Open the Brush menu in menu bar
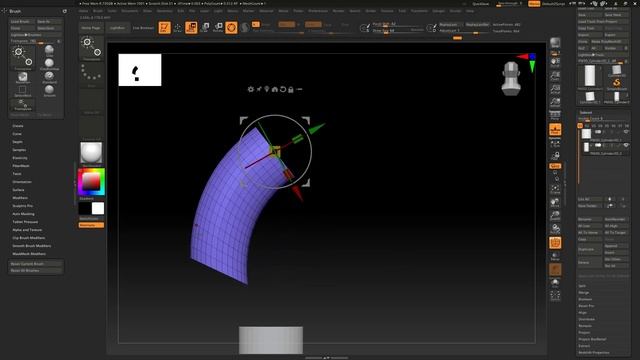The width and height of the screenshot is (640, 360). pos(98,11)
